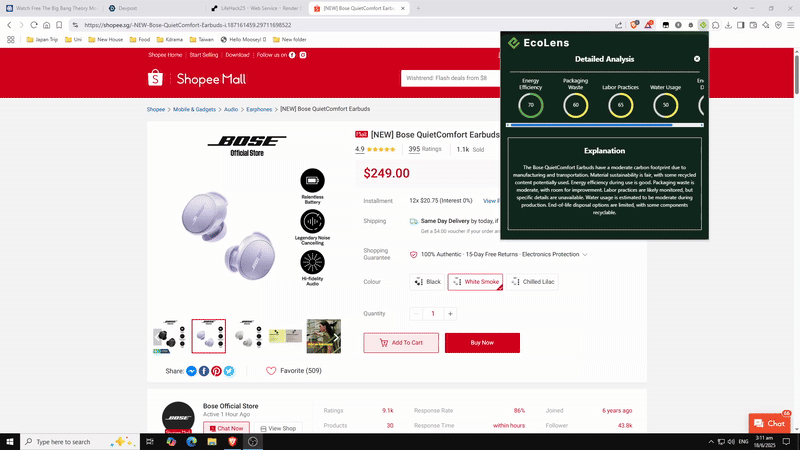Image resolution: width=800 pixels, height=450 pixels.
Task: Click the EcoLens leaf logo
Action: coord(514,43)
